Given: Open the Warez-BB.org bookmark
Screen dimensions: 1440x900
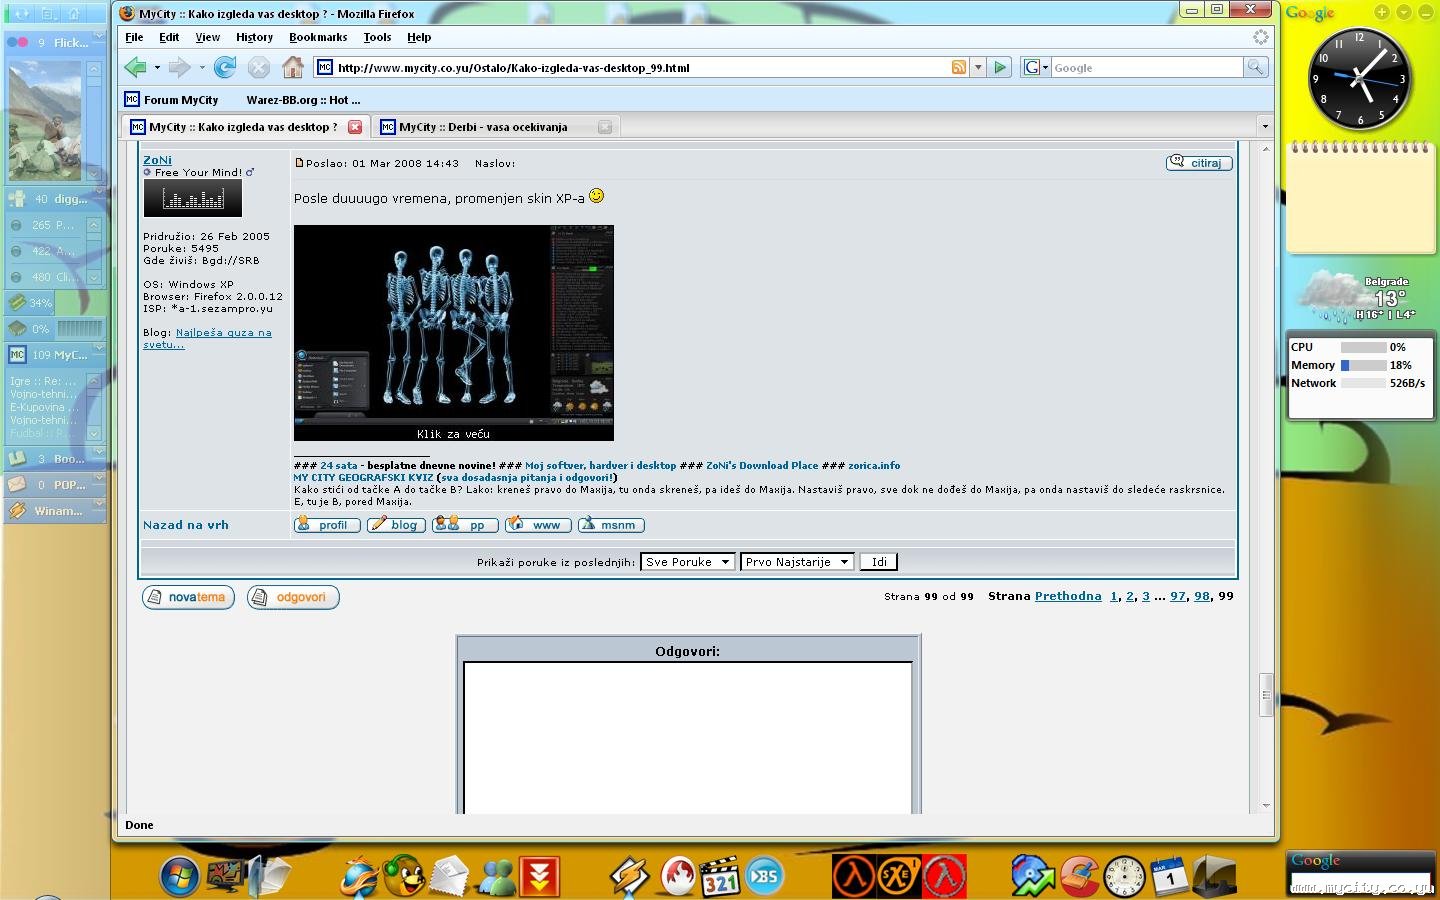Looking at the screenshot, I should point(303,100).
